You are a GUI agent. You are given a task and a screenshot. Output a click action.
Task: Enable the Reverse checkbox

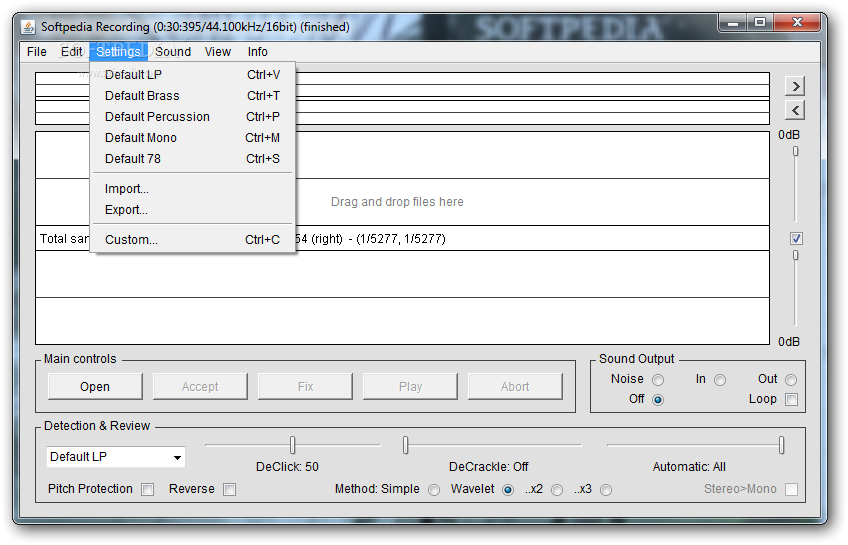click(229, 489)
